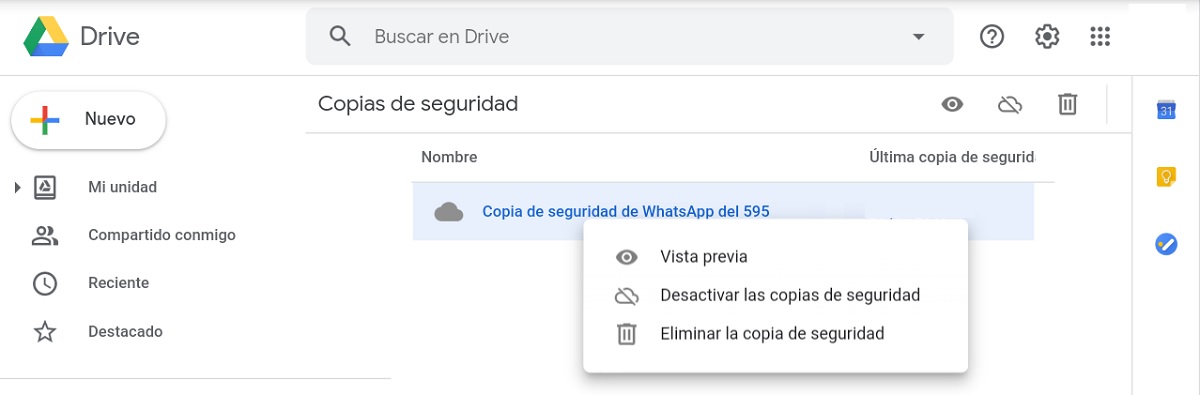Image resolution: width=1200 pixels, height=395 pixels.
Task: Click the trash icon in the toolbar
Action: pos(1068,104)
